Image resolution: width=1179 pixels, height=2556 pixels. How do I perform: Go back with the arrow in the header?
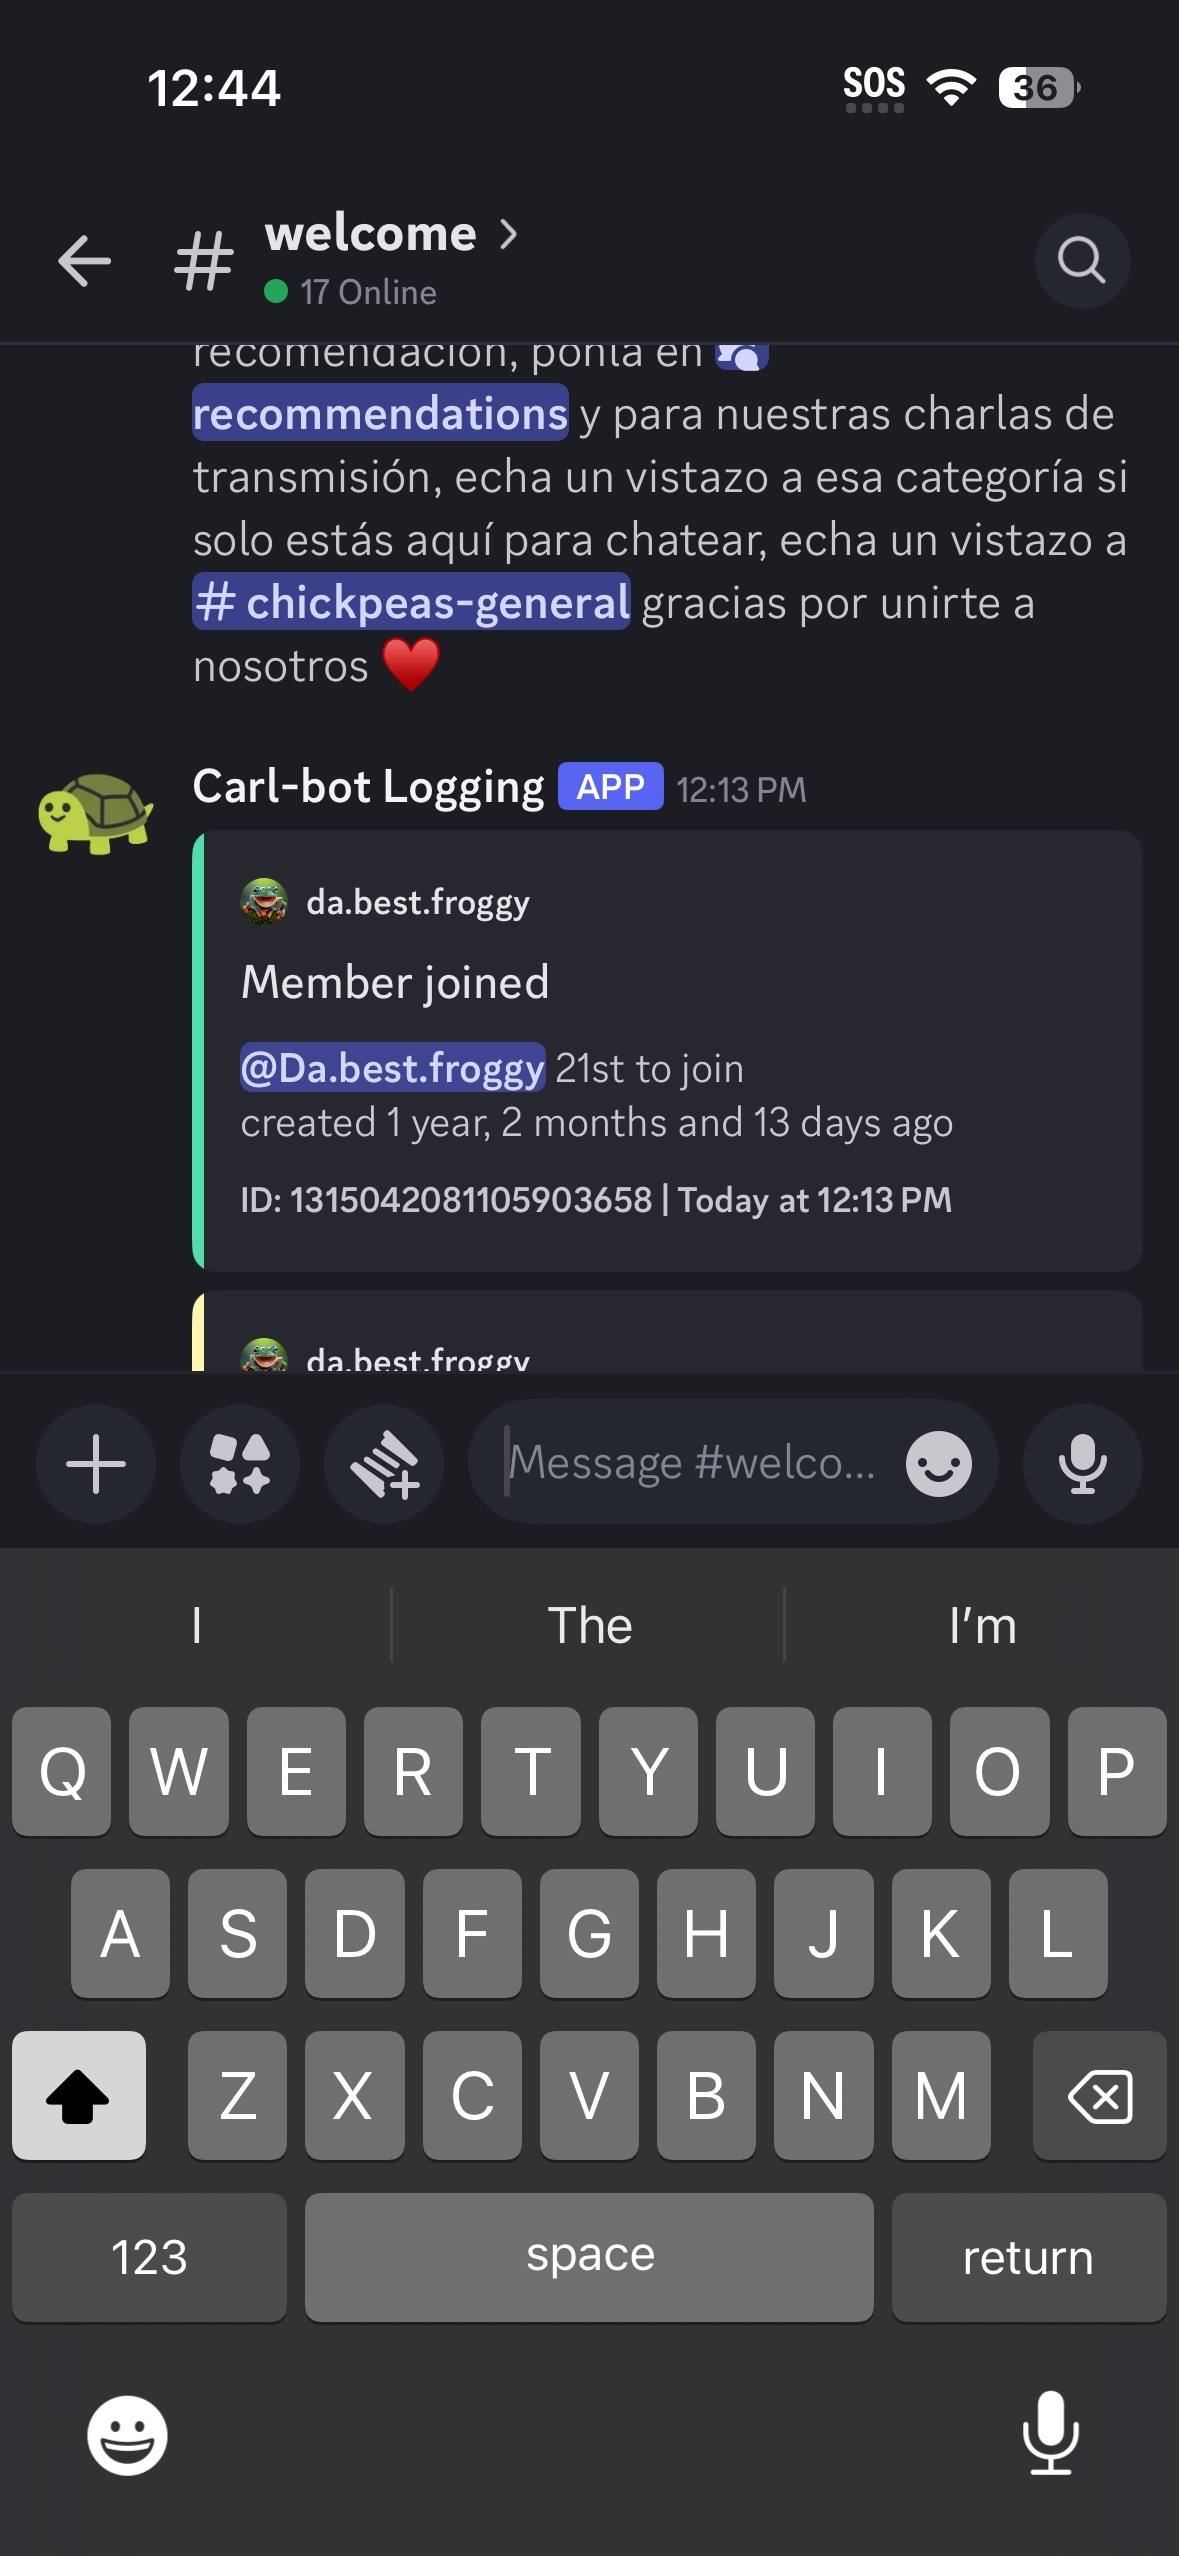point(84,261)
